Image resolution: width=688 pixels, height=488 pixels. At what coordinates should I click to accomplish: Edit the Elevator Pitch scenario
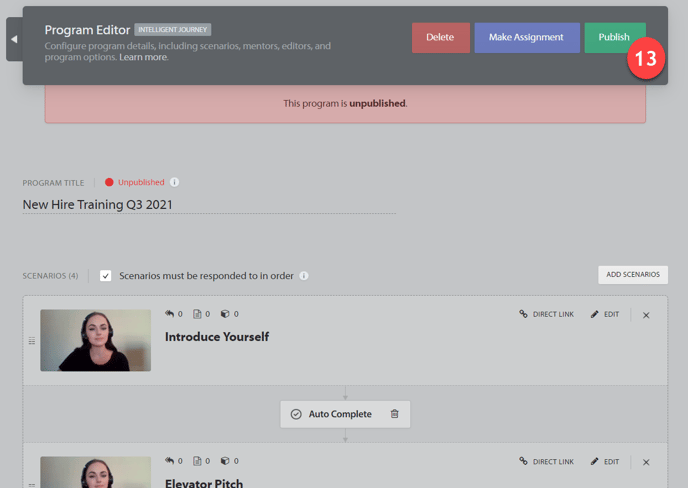click(x=605, y=462)
